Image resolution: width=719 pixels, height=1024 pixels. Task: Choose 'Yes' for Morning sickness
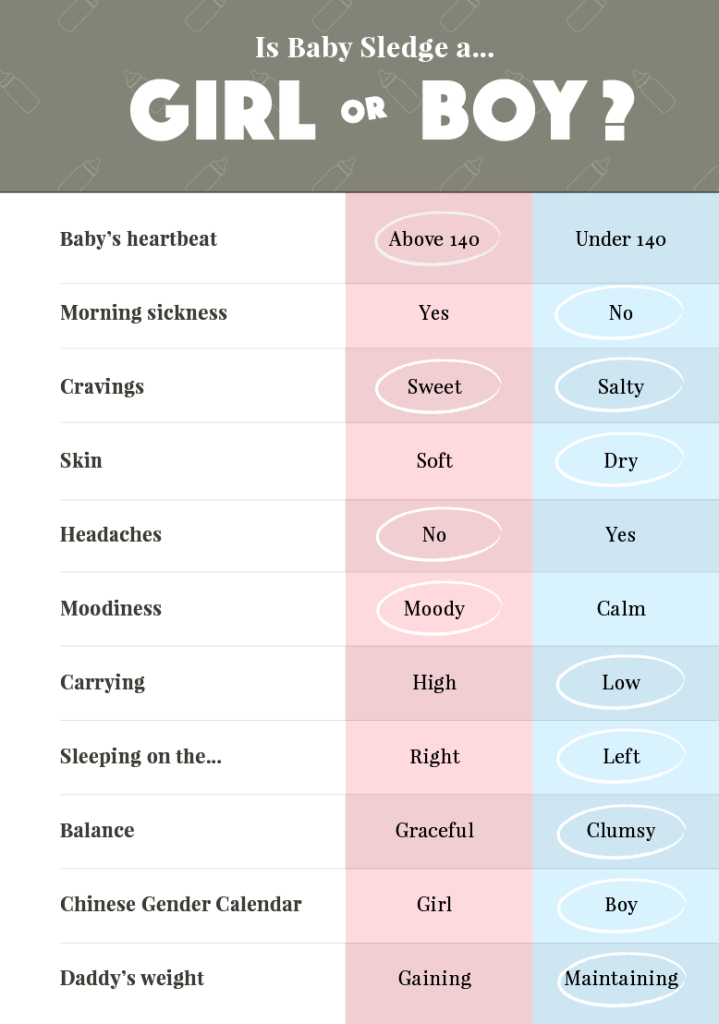point(434,313)
